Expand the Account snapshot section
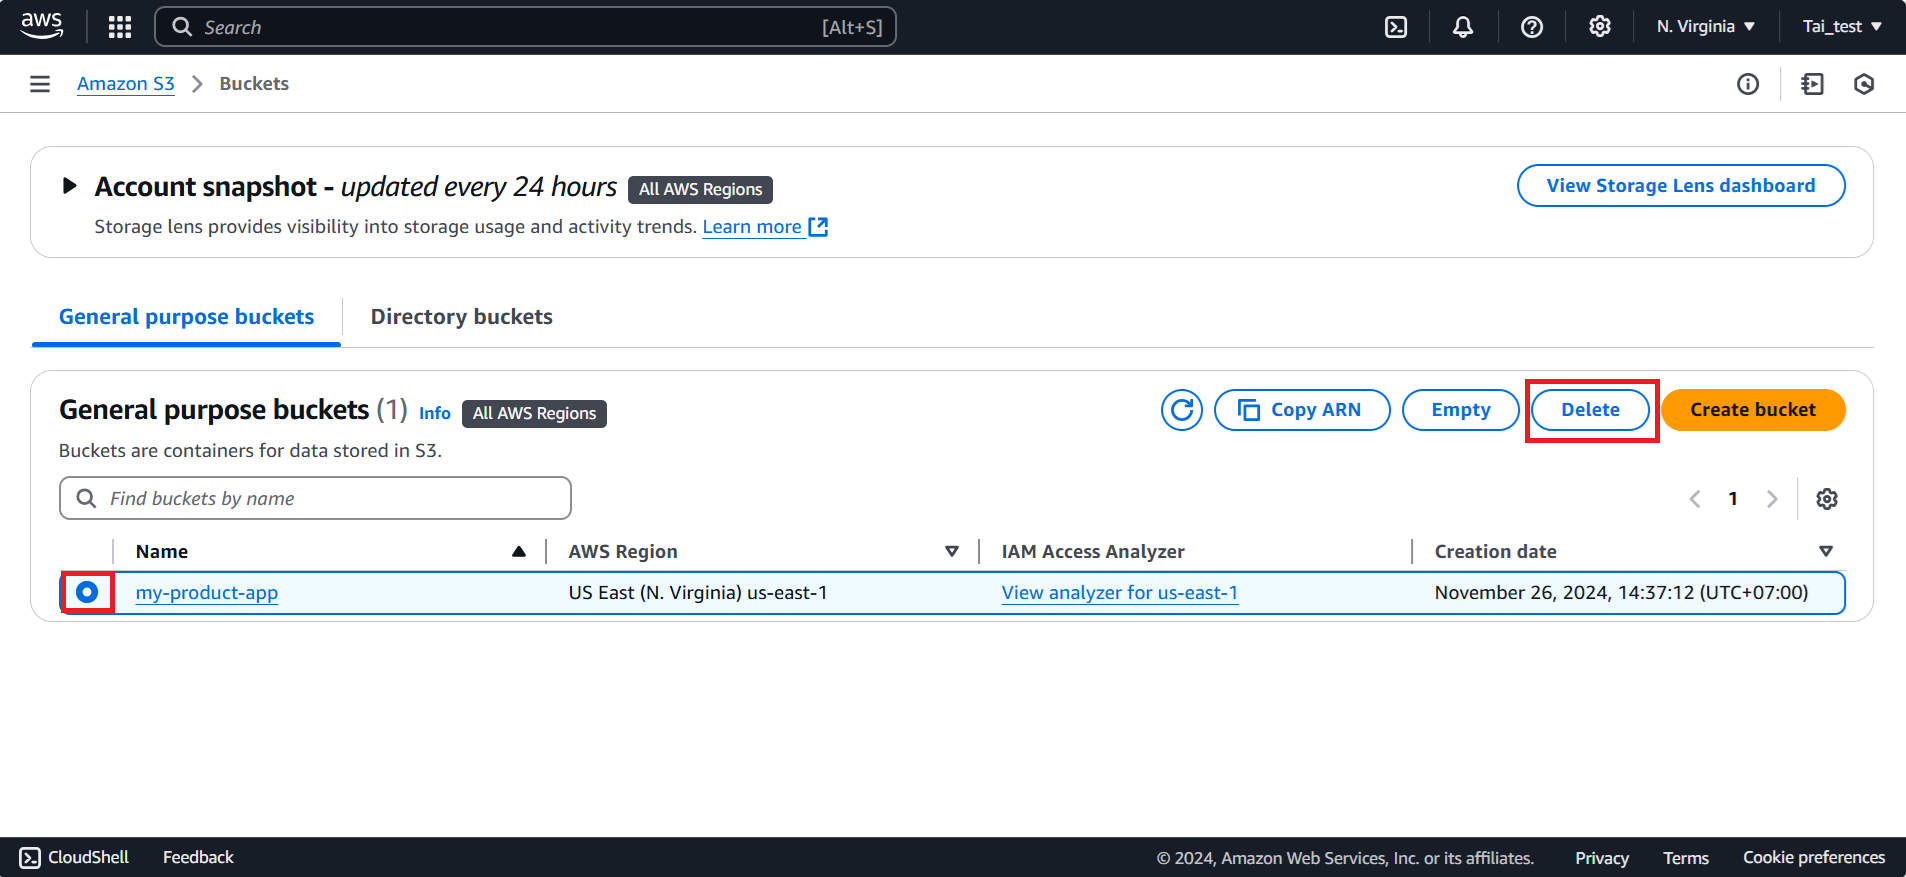The image size is (1906, 877). tap(69, 186)
